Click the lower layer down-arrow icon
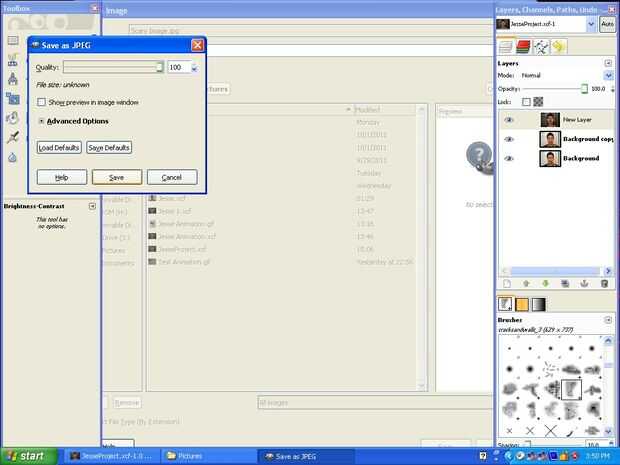The width and height of the screenshot is (620, 465). [546, 284]
